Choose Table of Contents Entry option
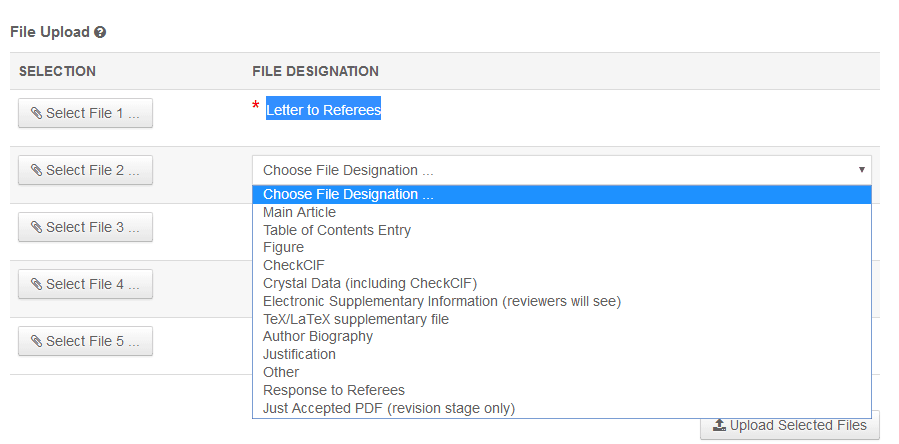 click(x=336, y=230)
